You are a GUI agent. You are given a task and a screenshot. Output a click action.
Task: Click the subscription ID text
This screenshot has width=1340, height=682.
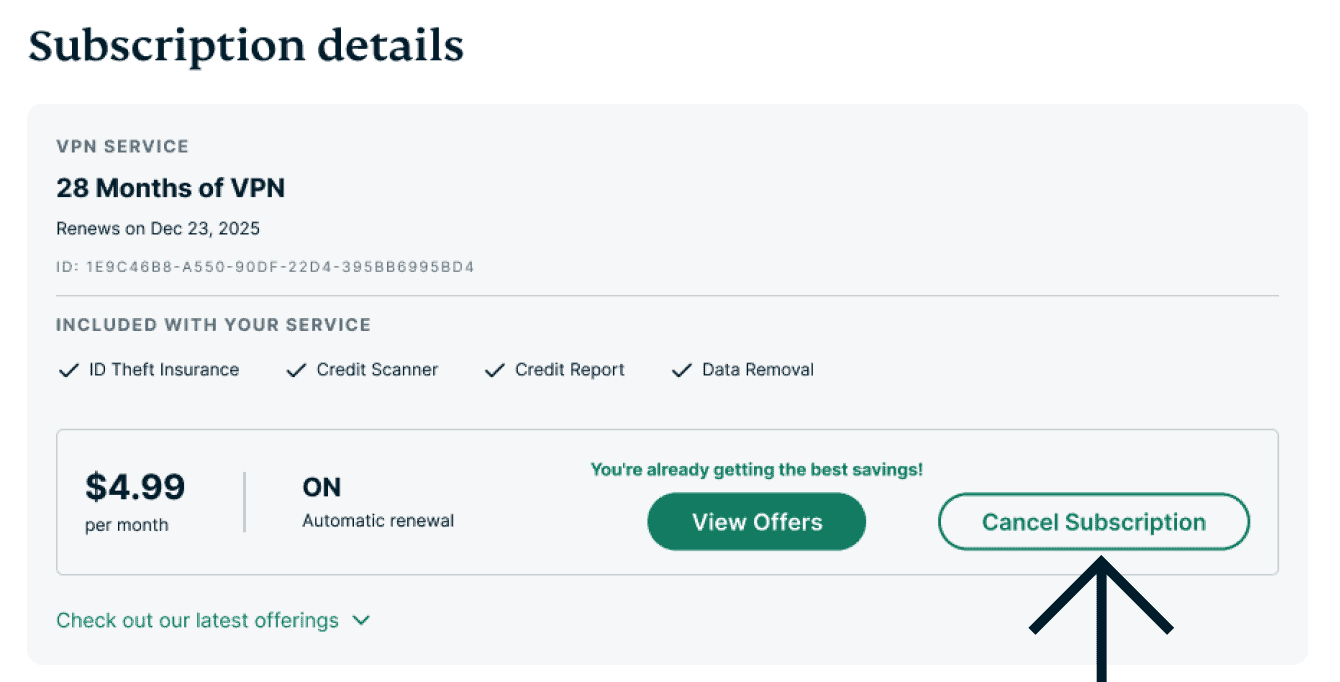click(265, 267)
